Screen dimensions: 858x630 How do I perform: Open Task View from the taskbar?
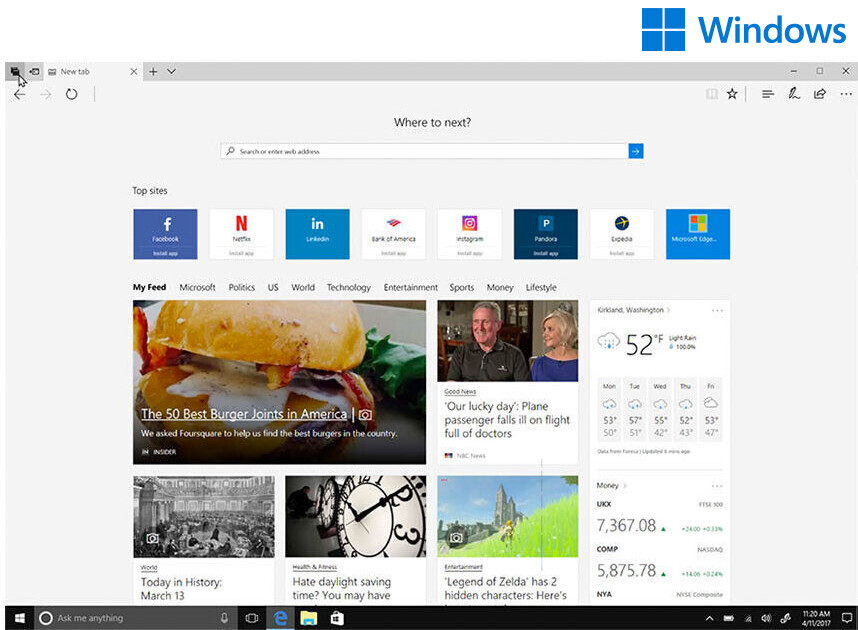click(x=252, y=618)
